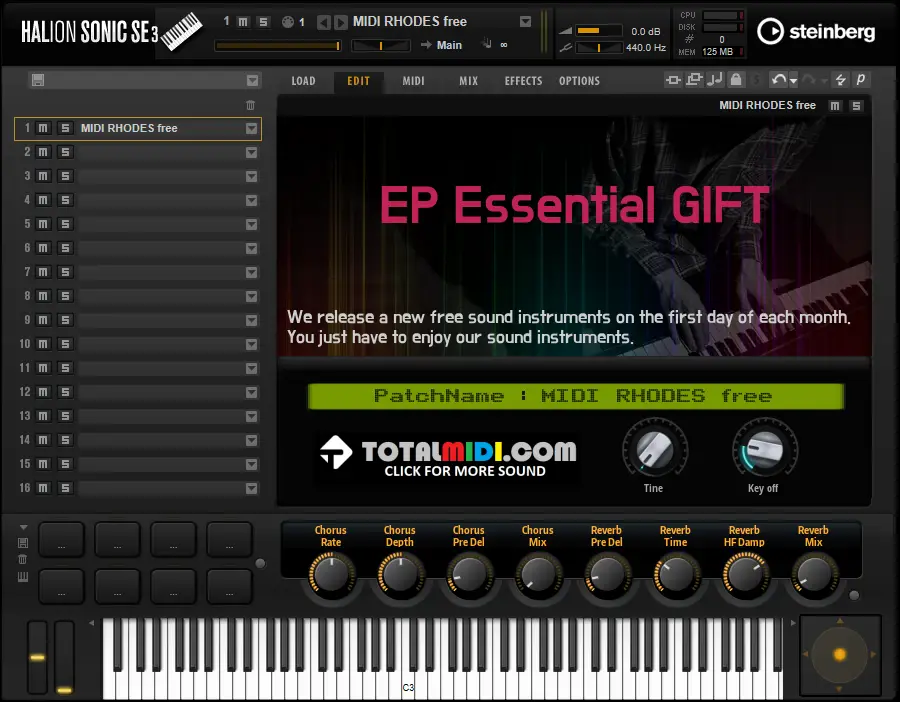Open the undo history dropdown arrow
Screen dimensions: 900x702
[x=793, y=82]
